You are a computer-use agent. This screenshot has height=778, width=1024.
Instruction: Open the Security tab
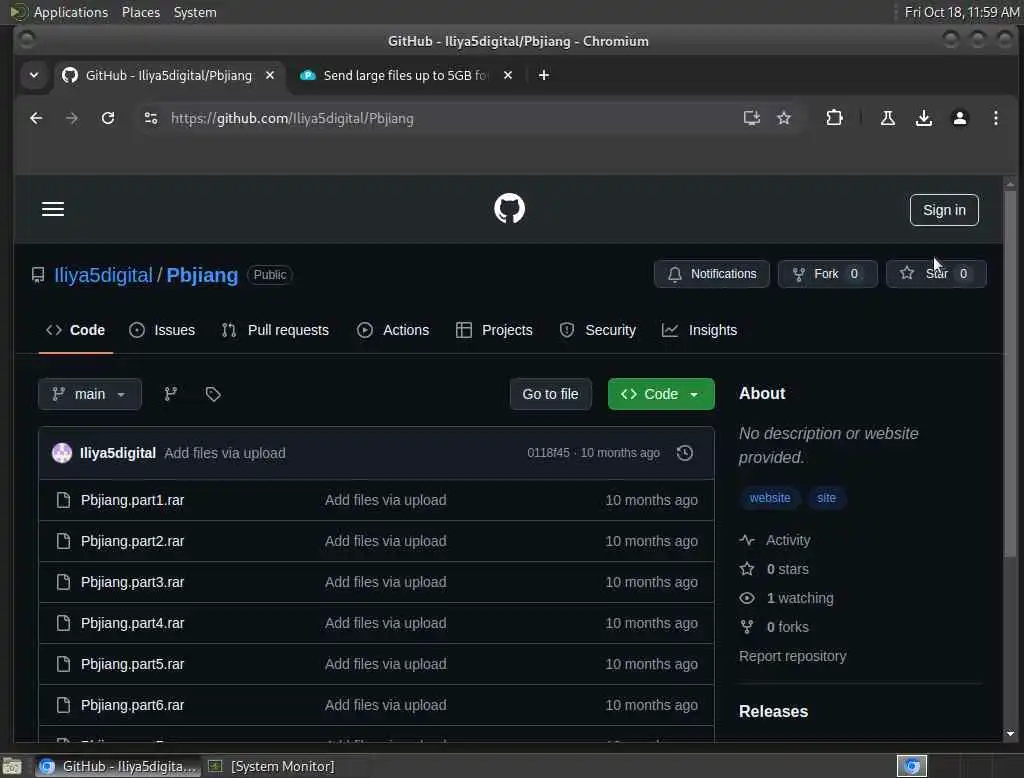pyautogui.click(x=598, y=330)
